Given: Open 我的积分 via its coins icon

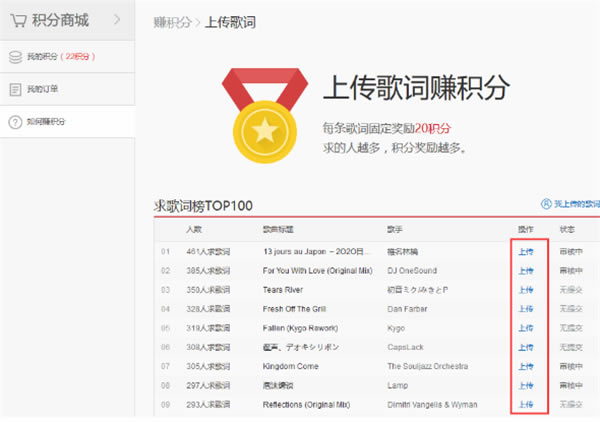Looking at the screenshot, I should click(x=15, y=57).
